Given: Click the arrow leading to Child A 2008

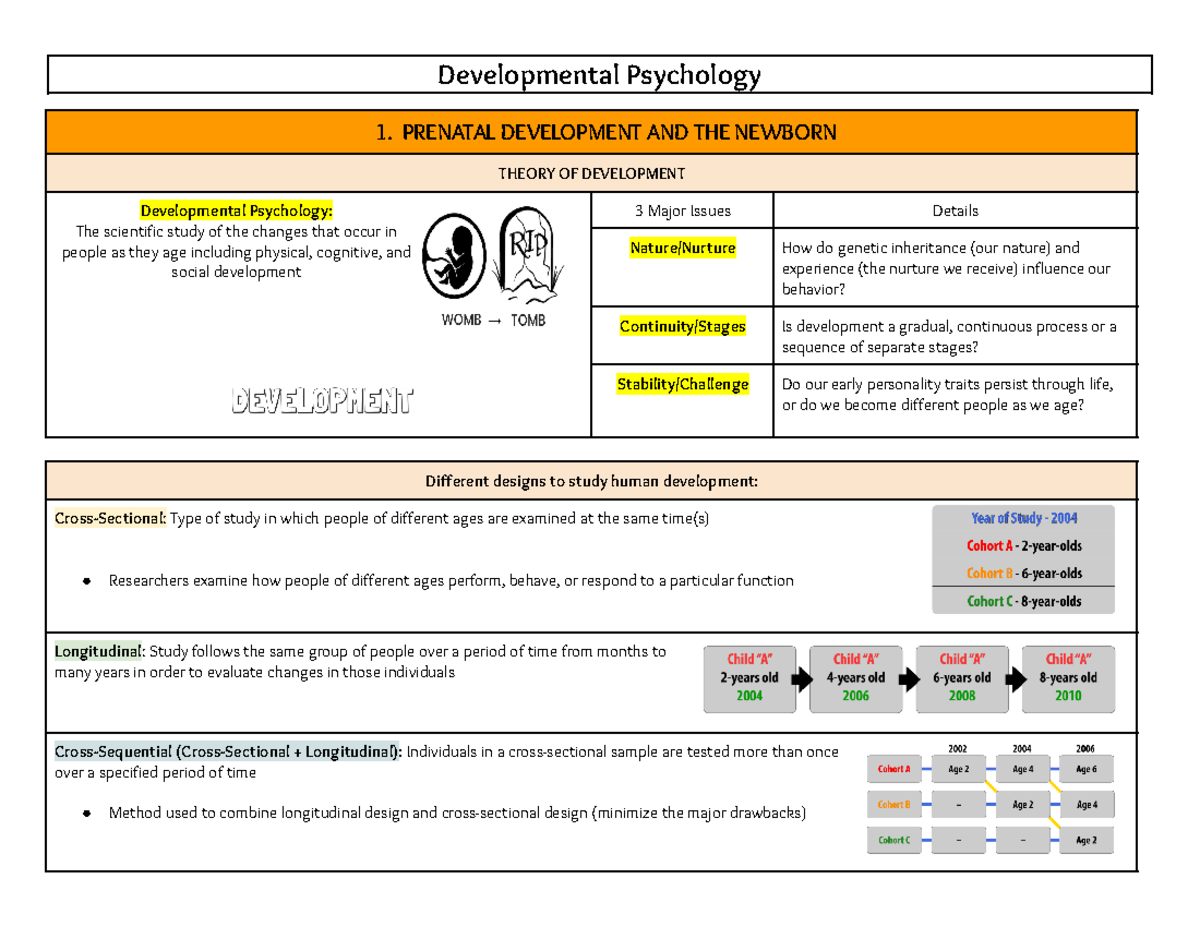Looking at the screenshot, I should (907, 678).
